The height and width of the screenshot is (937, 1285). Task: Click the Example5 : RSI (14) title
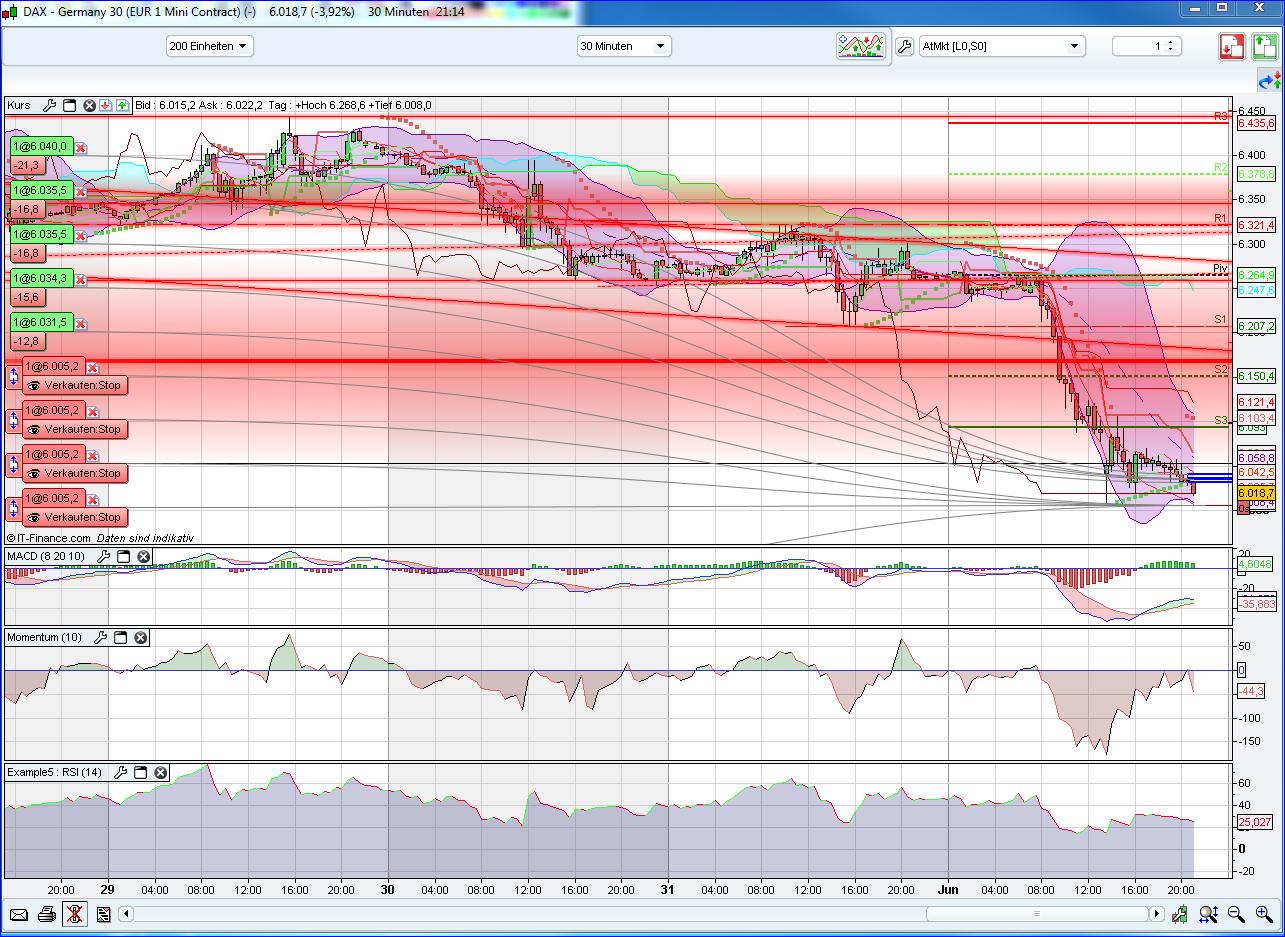55,772
